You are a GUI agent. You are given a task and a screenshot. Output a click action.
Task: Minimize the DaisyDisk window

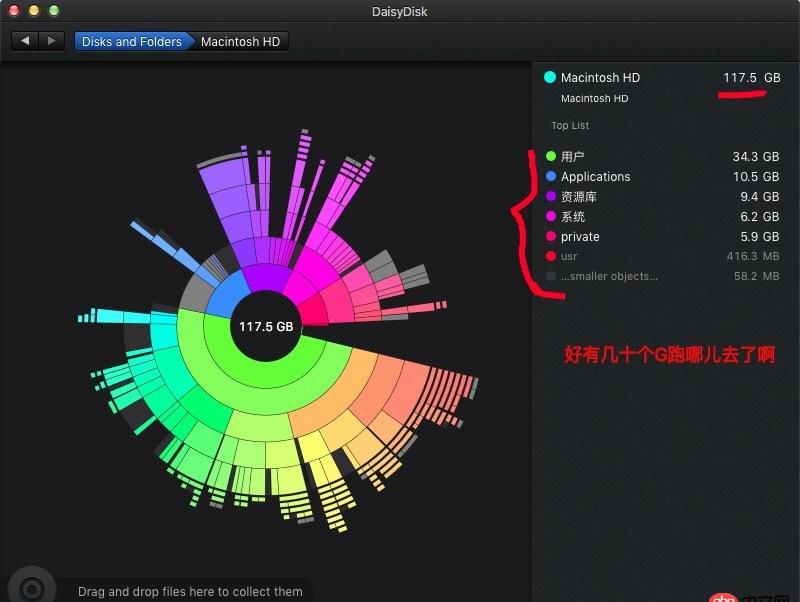coord(34,11)
